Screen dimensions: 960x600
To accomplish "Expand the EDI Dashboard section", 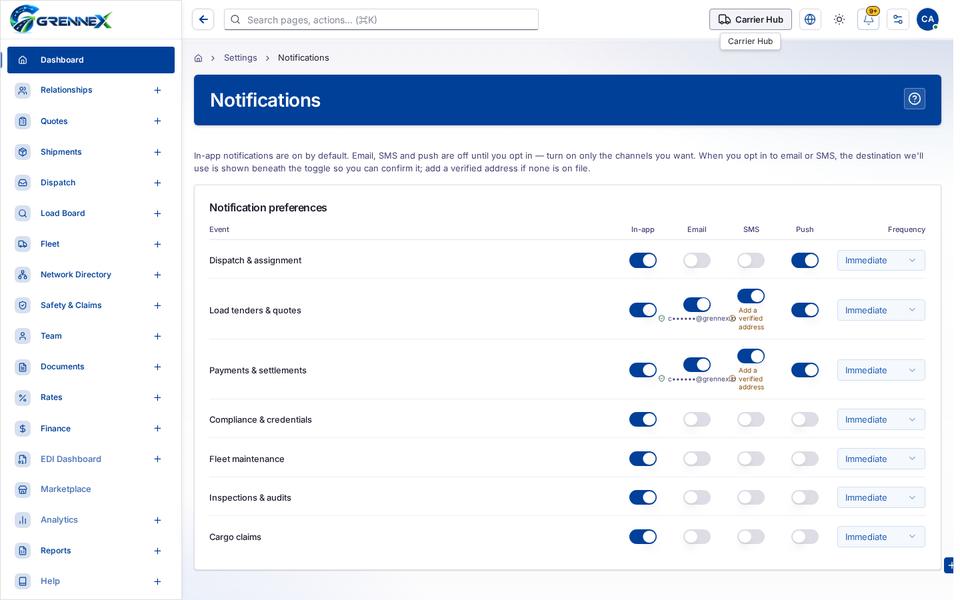I will point(157,459).
